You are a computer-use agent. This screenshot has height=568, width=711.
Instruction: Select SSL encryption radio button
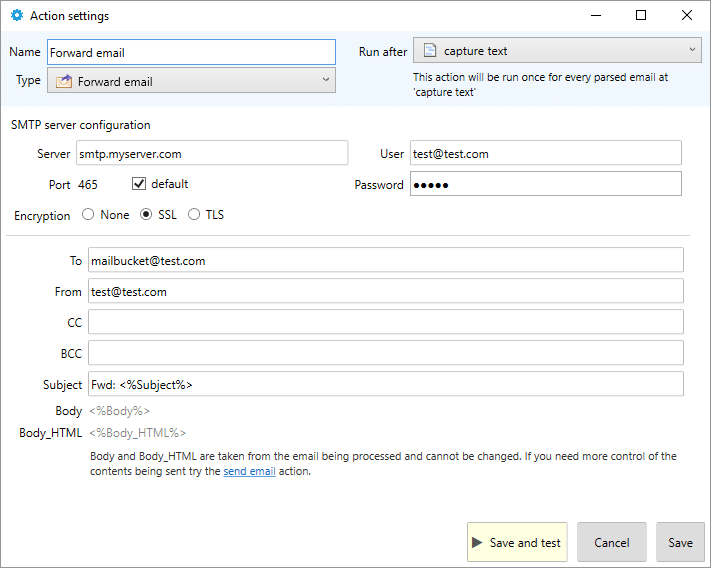146,214
